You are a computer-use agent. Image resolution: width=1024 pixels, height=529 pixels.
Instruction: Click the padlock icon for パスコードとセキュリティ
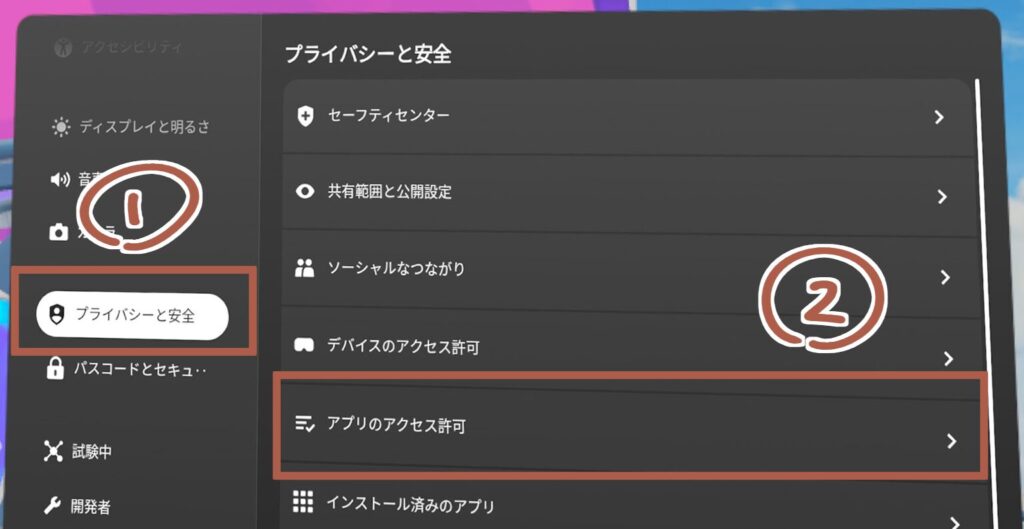point(55,369)
